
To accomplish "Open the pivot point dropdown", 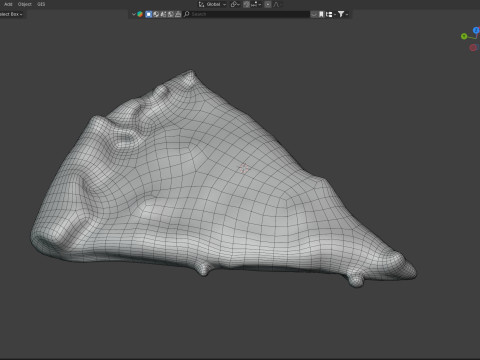I will 235,4.
